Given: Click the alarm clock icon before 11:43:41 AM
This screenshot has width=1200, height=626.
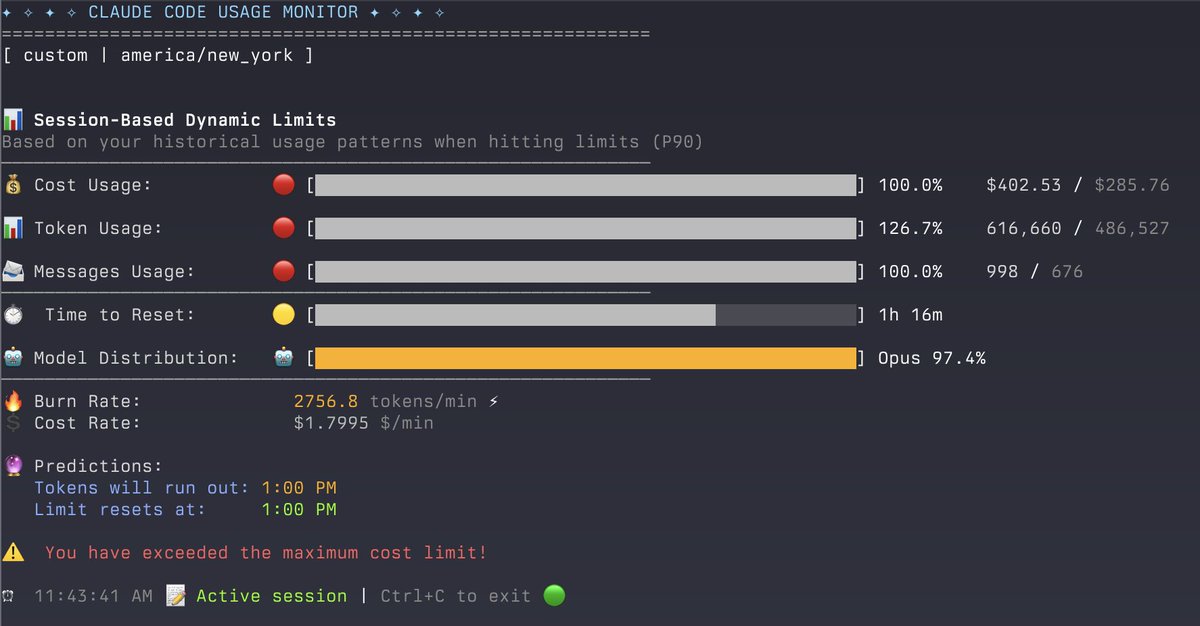Looking at the screenshot, I should 9,596.
